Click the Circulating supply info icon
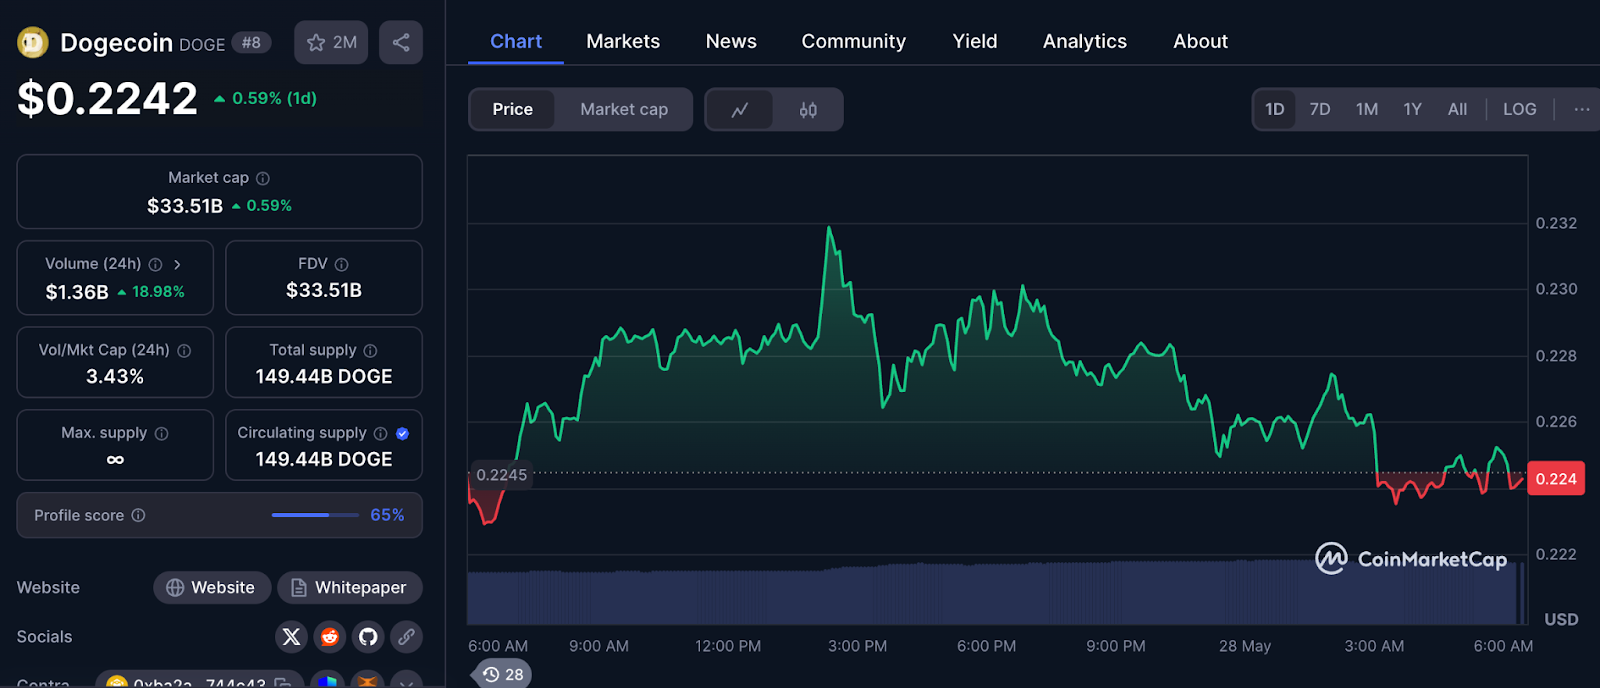The image size is (1600, 688). (x=380, y=433)
